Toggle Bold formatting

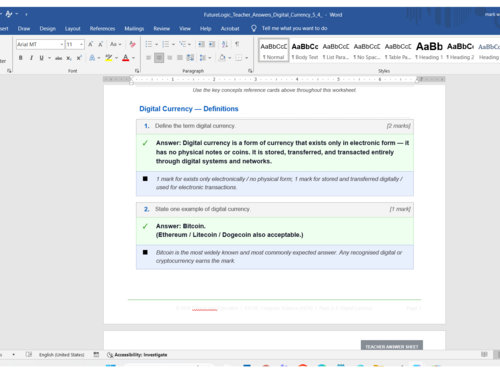pyautogui.click(x=21, y=58)
